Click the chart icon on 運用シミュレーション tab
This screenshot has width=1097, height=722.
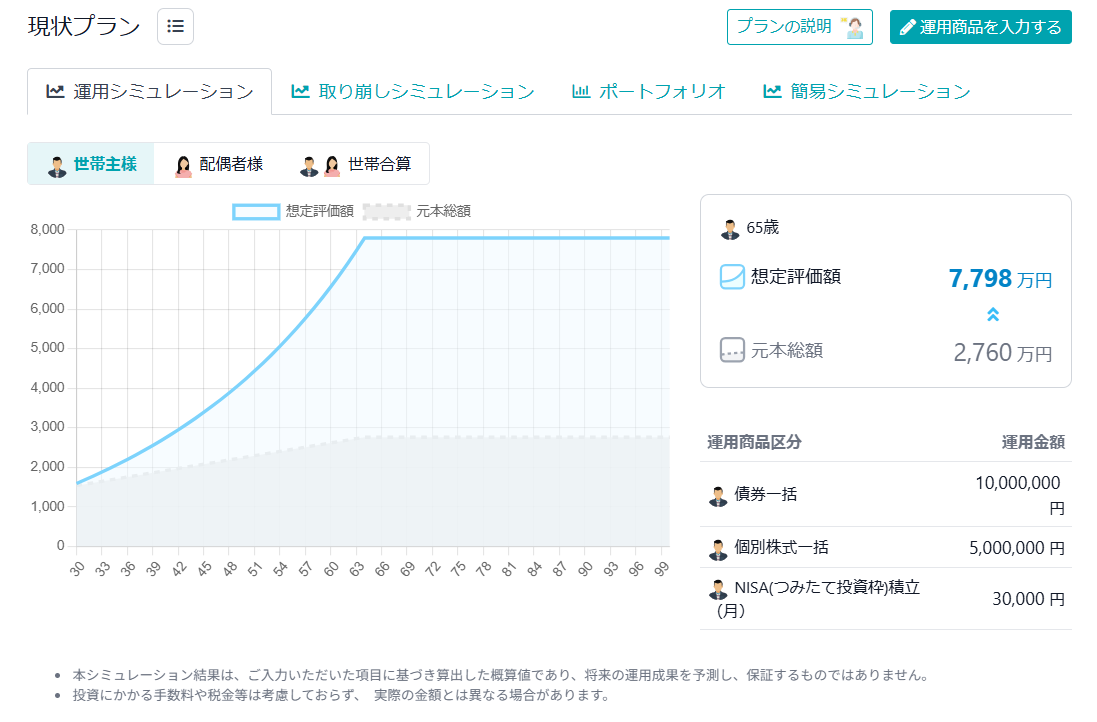56,90
